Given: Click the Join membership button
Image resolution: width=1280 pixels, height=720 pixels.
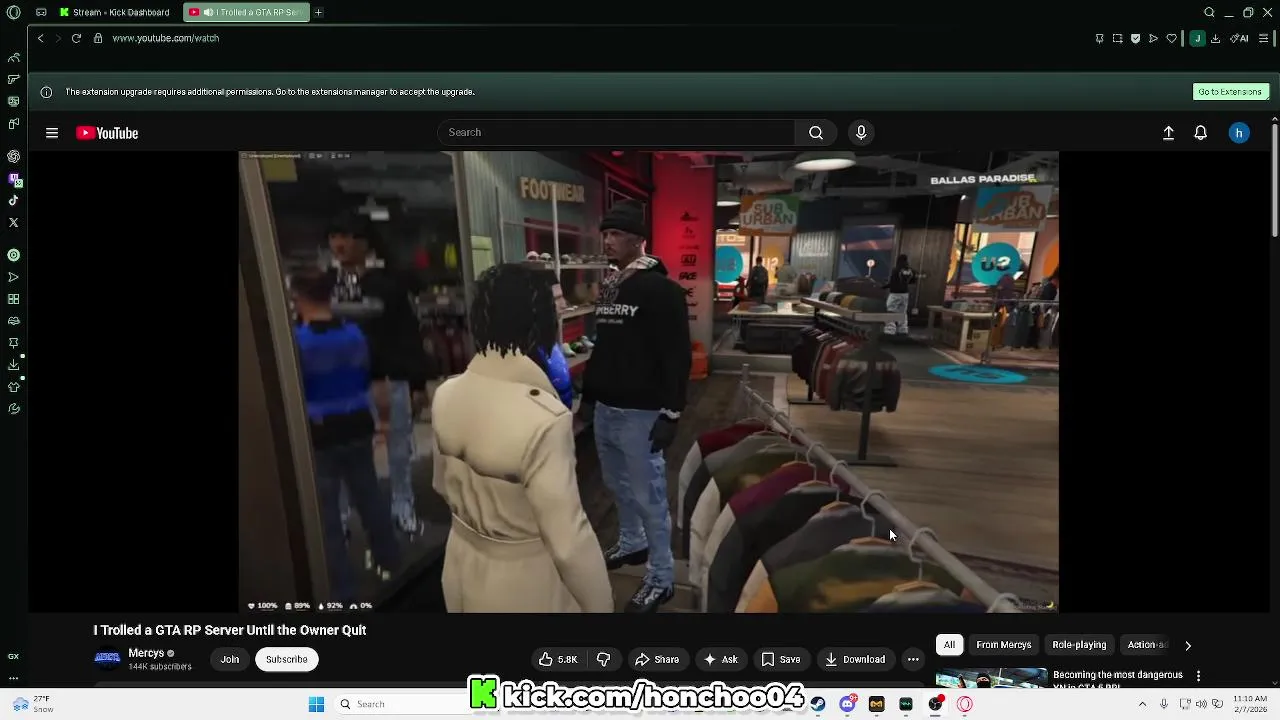Looking at the screenshot, I should 230,659.
